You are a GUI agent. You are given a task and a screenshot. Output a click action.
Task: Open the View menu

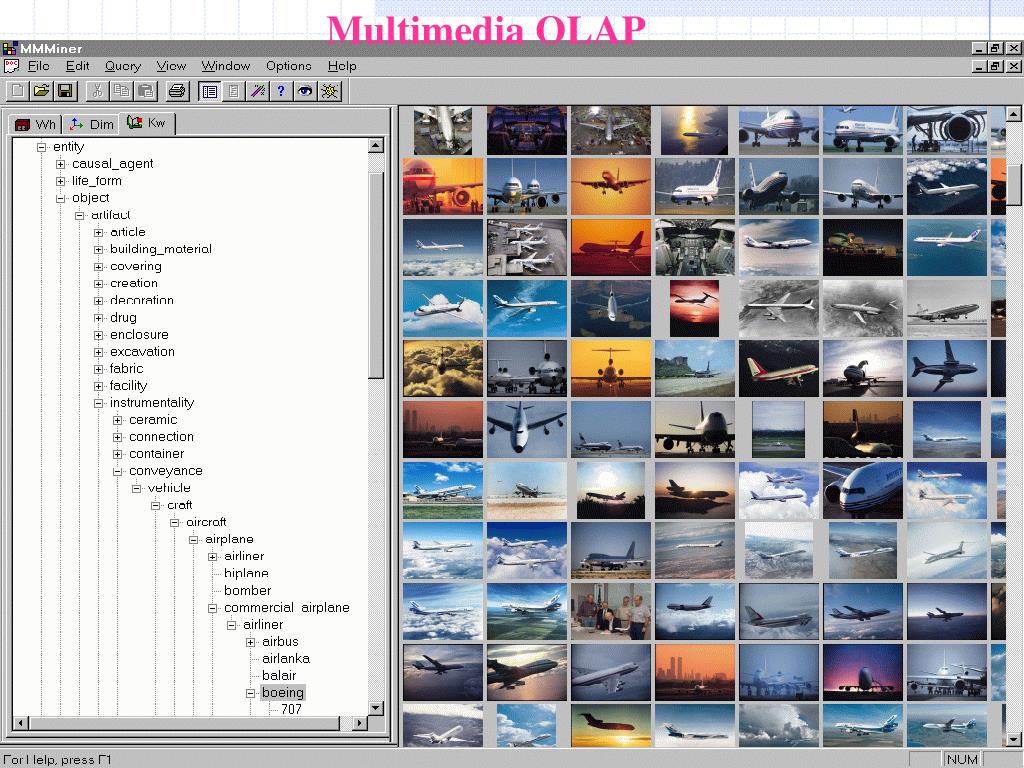[x=171, y=66]
